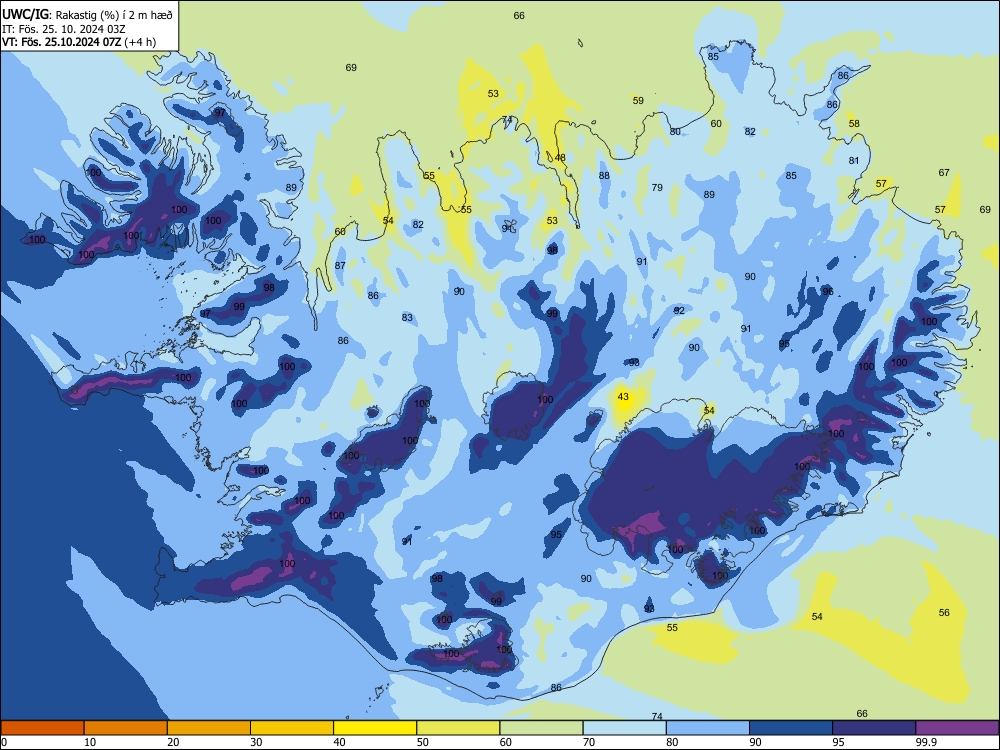Click the '88' humidity value on the map

[604, 175]
